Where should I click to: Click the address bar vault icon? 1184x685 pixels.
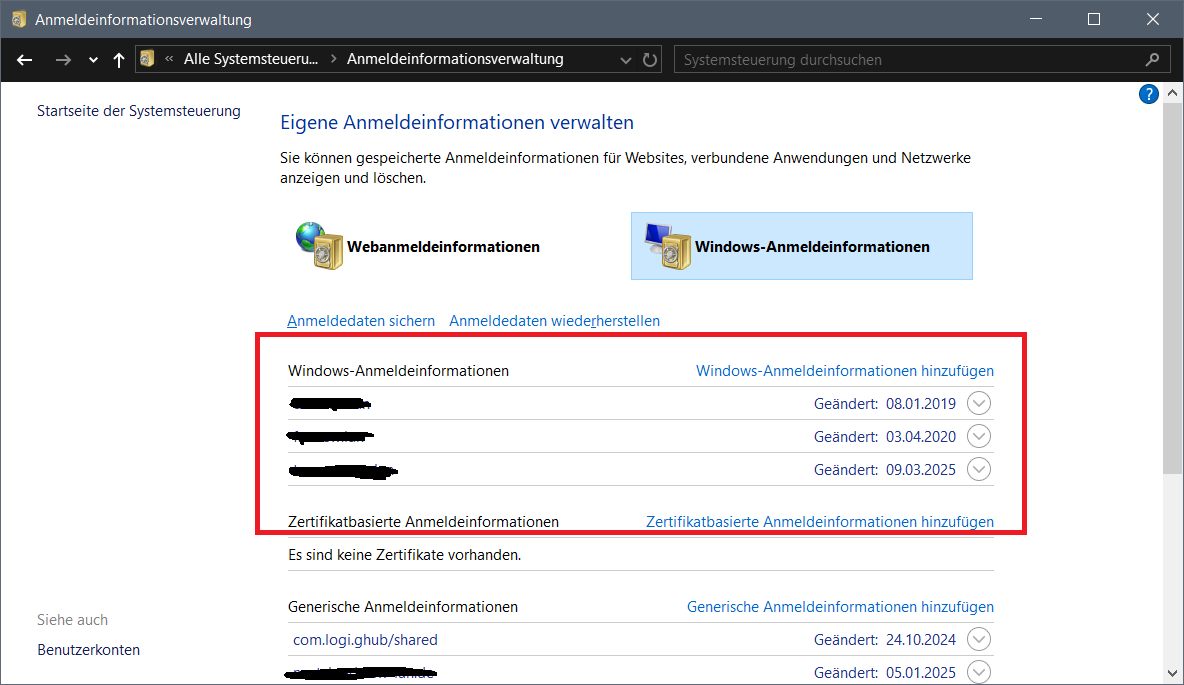click(147, 59)
